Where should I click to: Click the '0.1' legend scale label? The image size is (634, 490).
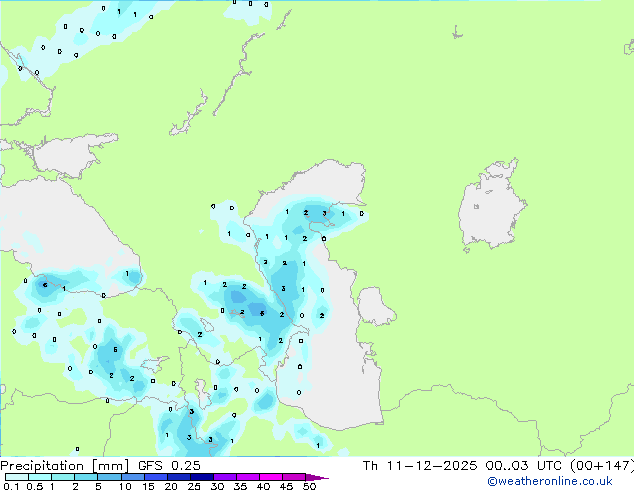tap(12, 486)
